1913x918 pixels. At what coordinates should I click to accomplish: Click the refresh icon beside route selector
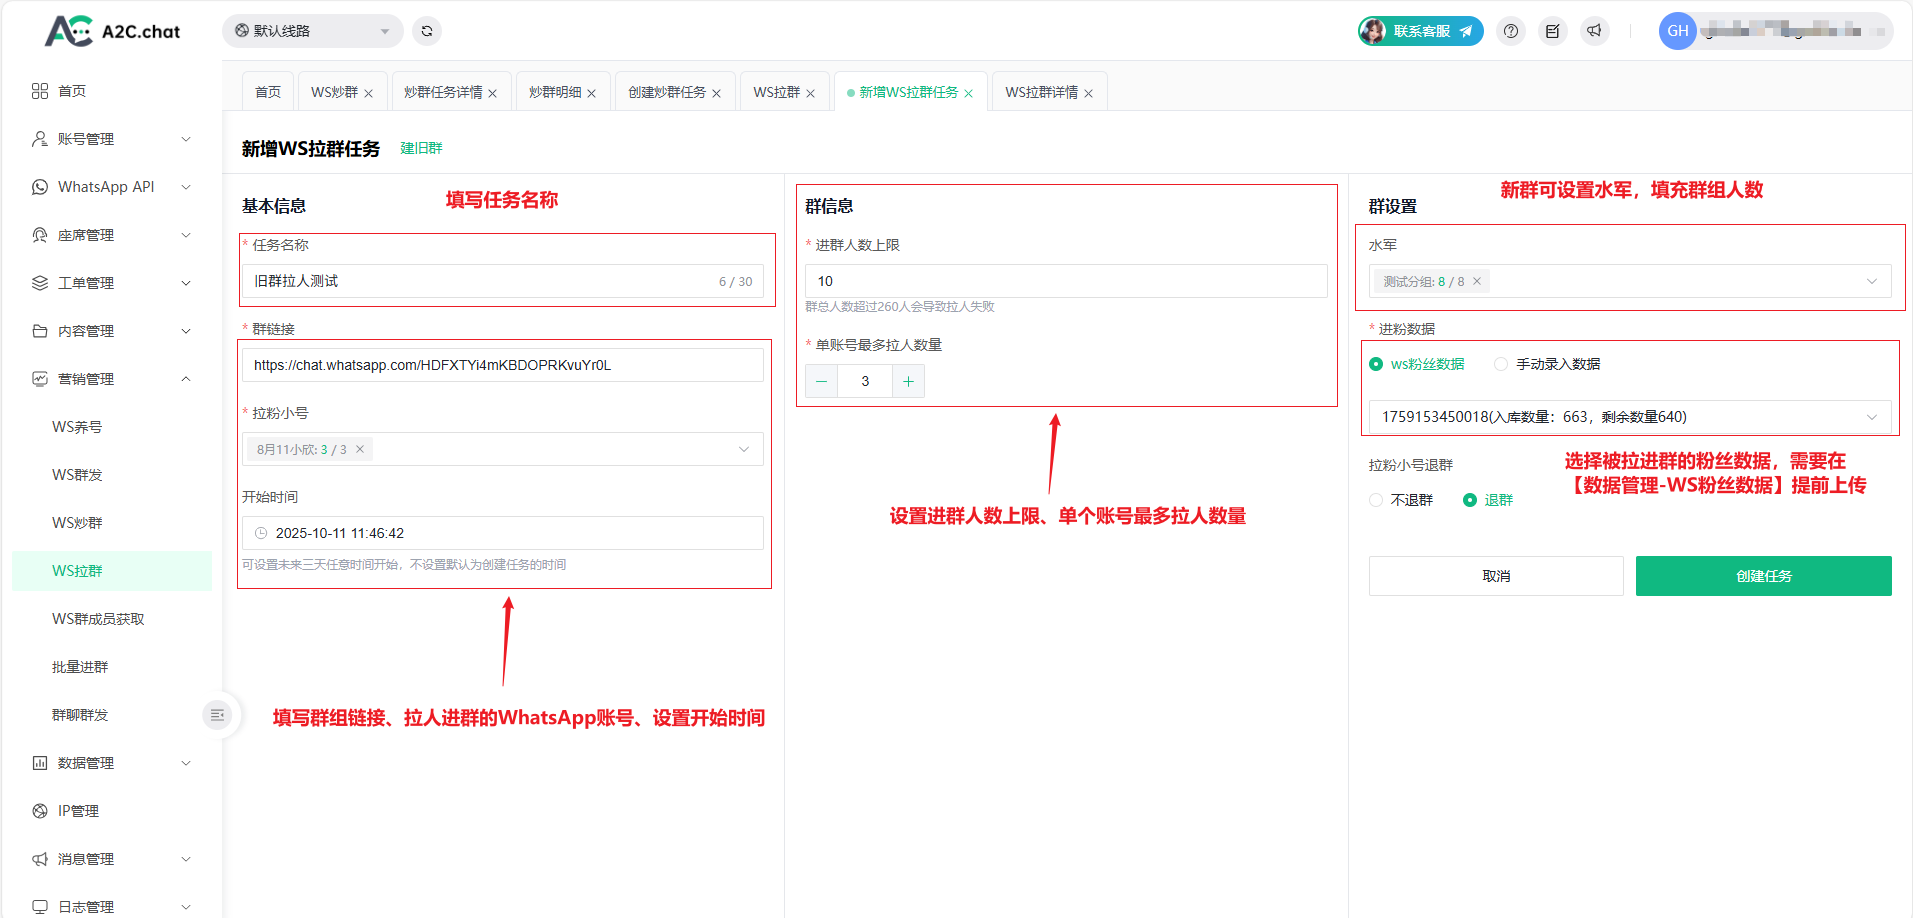coord(427,31)
